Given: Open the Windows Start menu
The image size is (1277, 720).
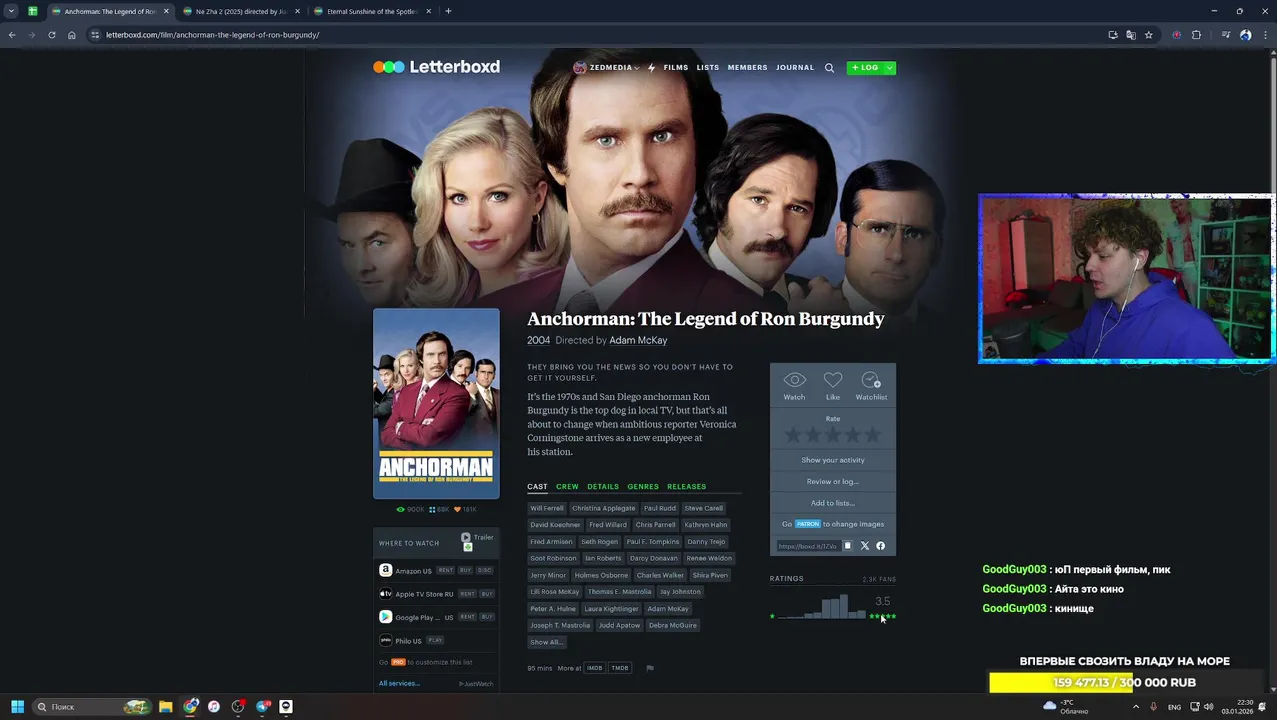Looking at the screenshot, I should 17,706.
